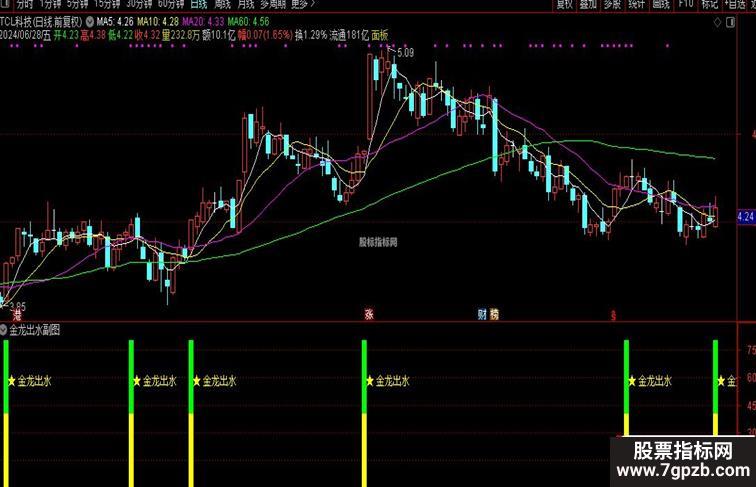Click the 2024/06/28 date text

(21, 35)
